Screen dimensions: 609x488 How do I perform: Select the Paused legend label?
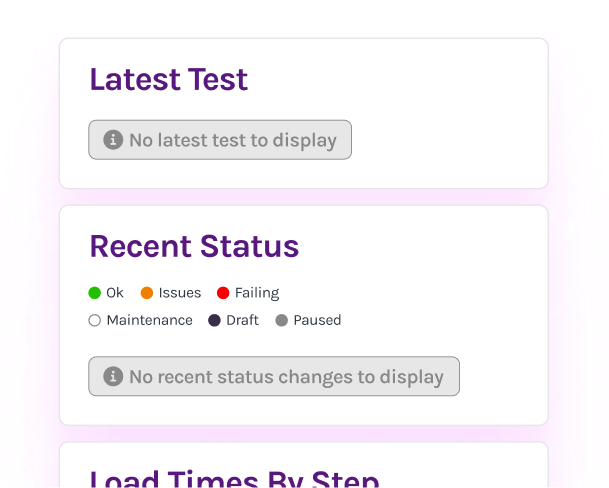click(317, 321)
